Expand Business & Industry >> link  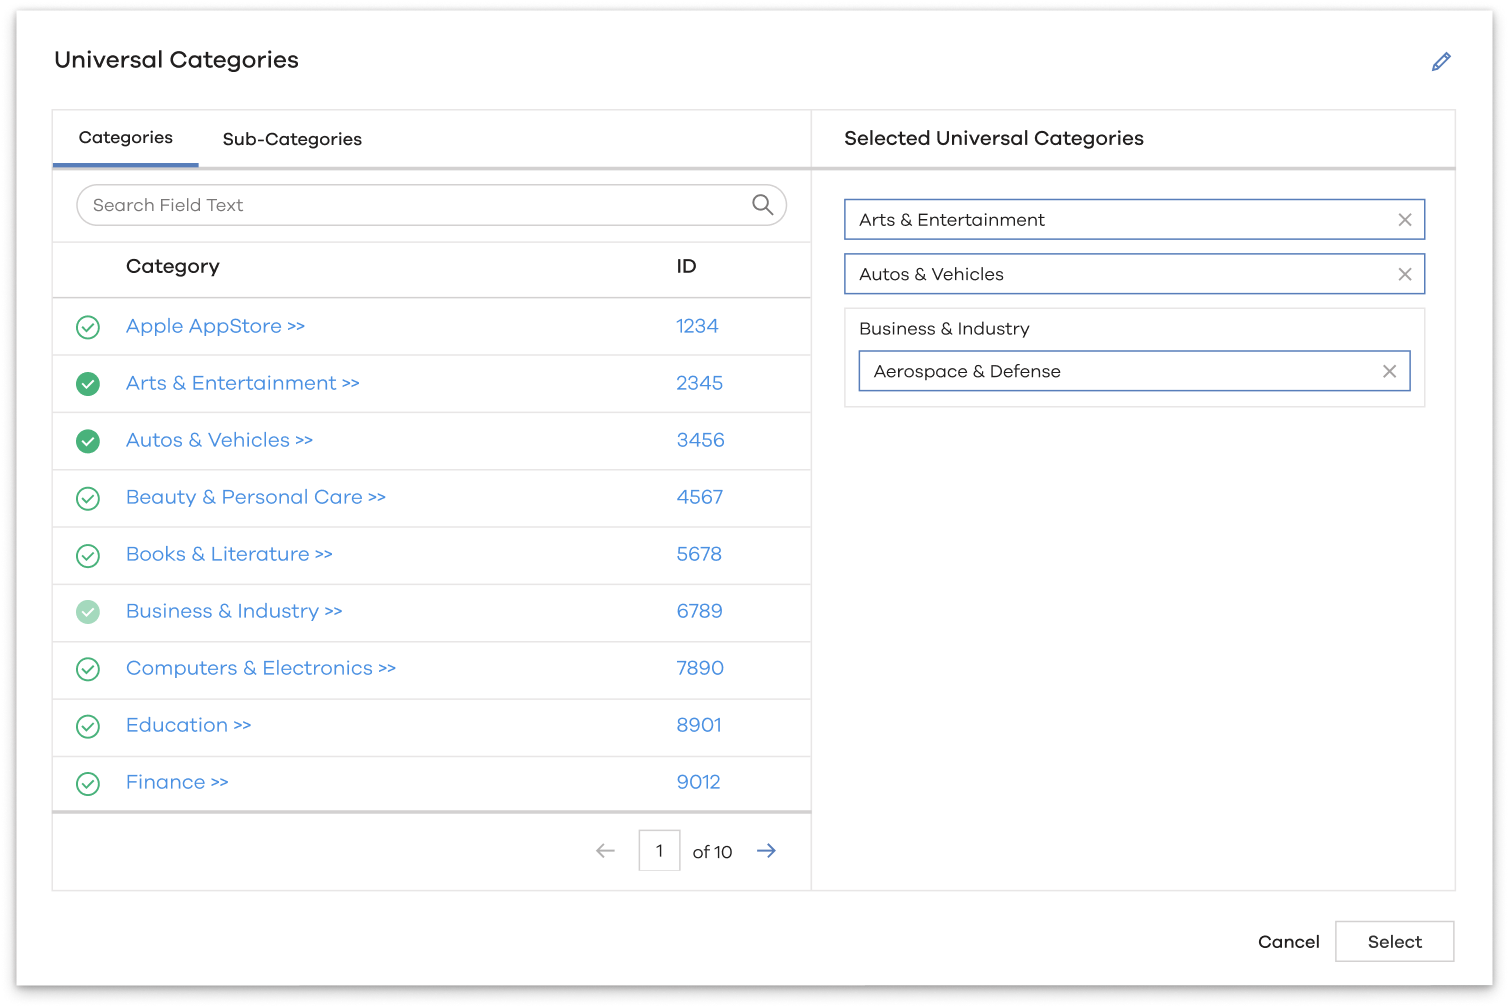[234, 611]
